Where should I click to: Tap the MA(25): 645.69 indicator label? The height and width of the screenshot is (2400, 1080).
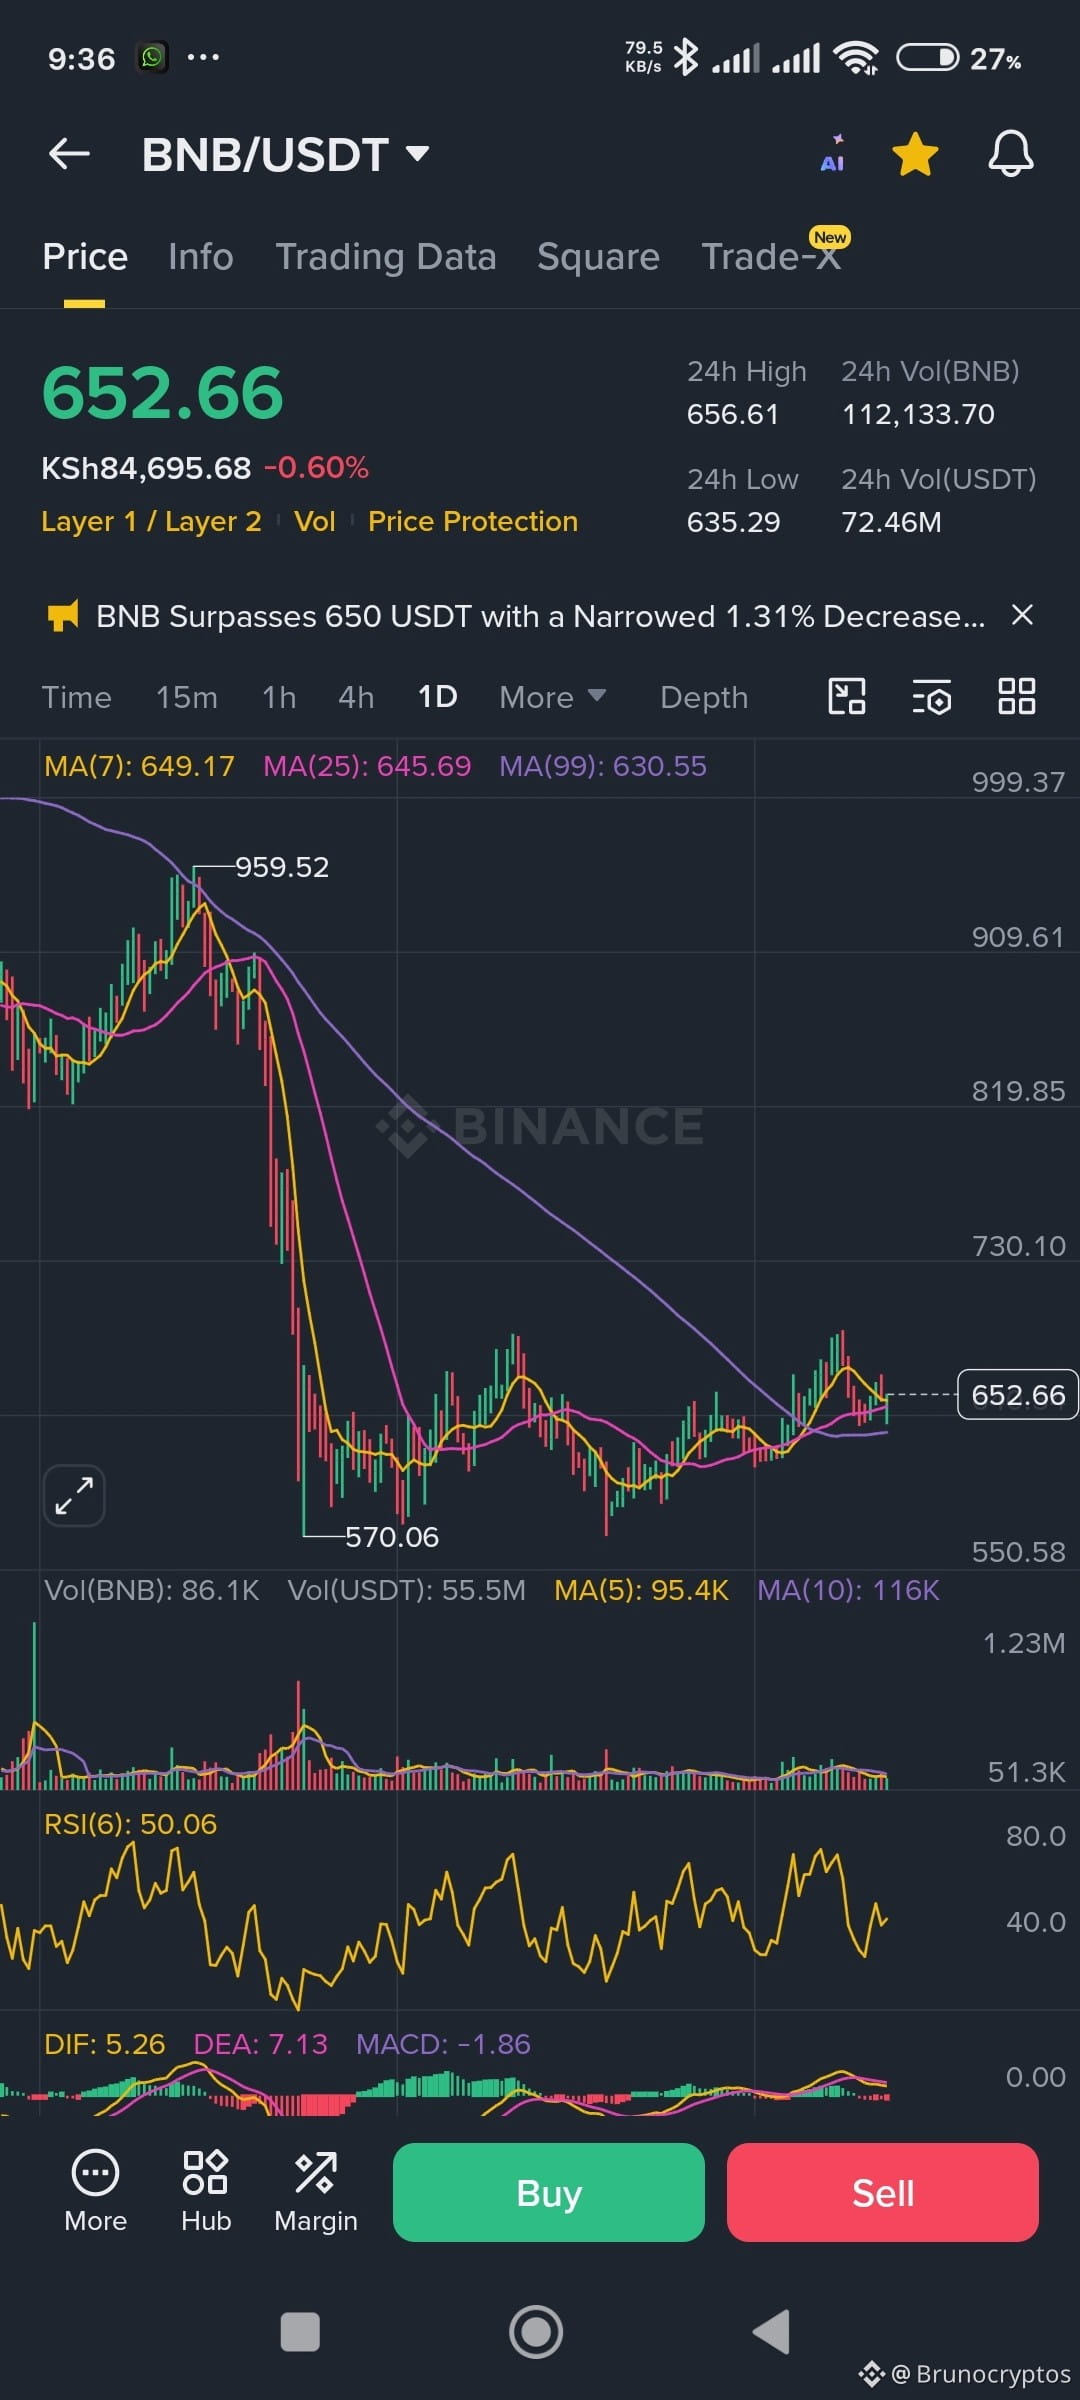(x=367, y=766)
